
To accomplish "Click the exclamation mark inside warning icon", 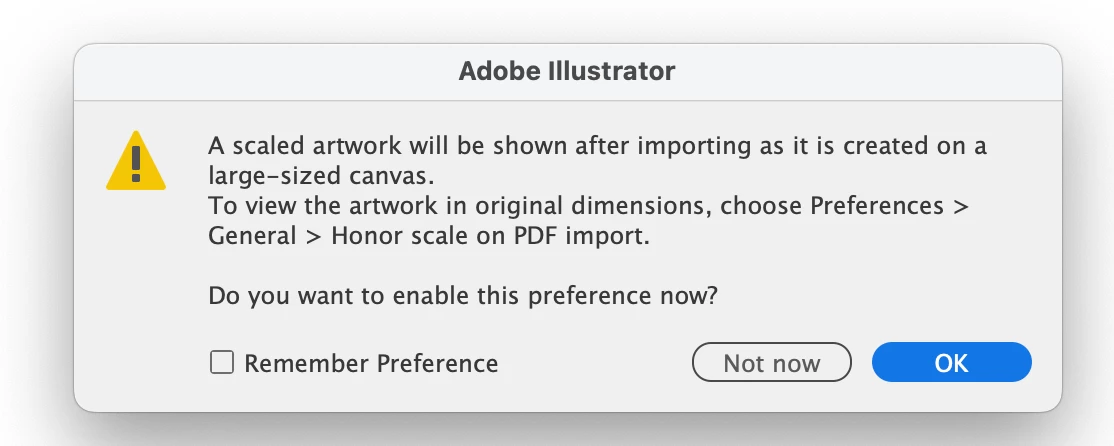I will [137, 161].
